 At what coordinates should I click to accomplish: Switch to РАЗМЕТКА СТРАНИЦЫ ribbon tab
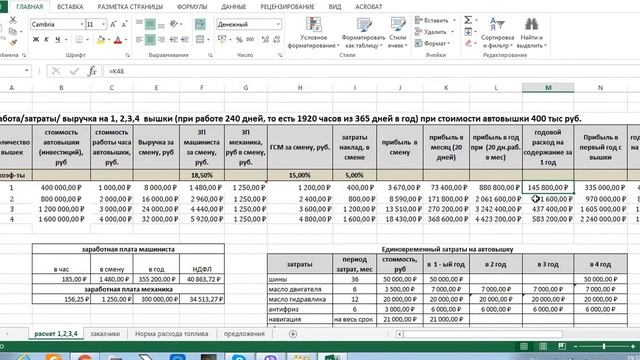130,7
